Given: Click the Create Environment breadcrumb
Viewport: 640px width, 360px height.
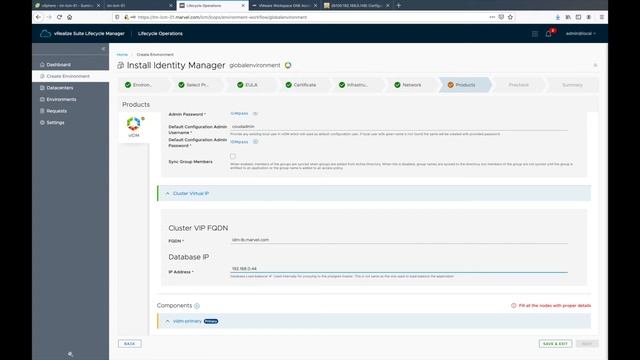Looking at the screenshot, I should tap(155, 54).
